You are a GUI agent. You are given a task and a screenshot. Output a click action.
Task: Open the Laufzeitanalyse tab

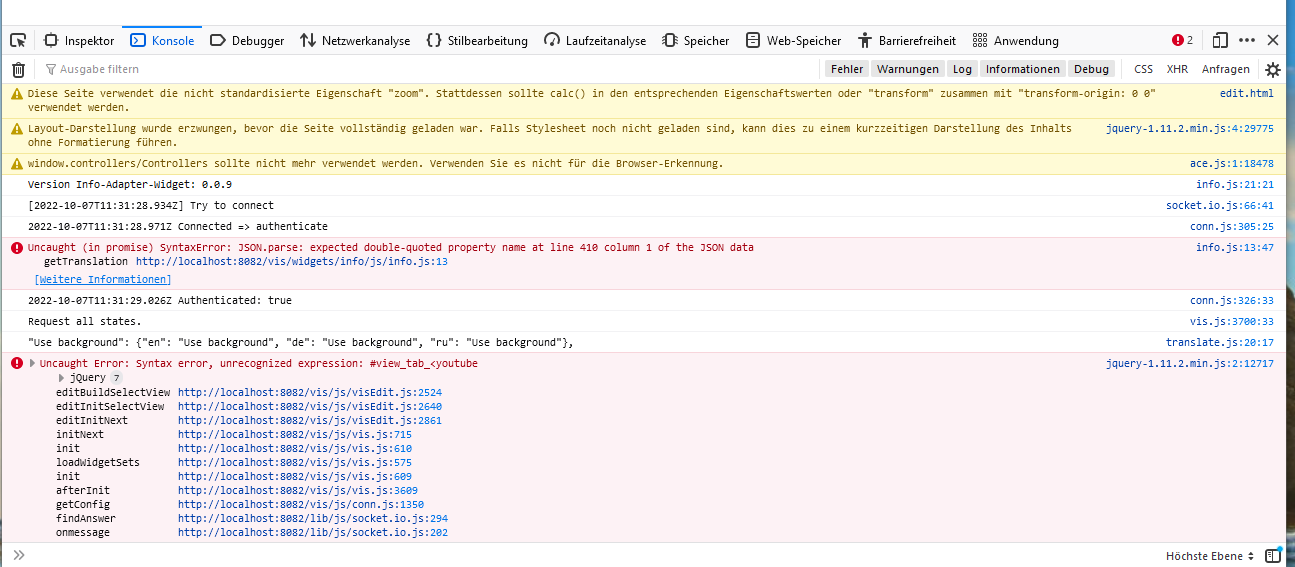pyautogui.click(x=595, y=41)
